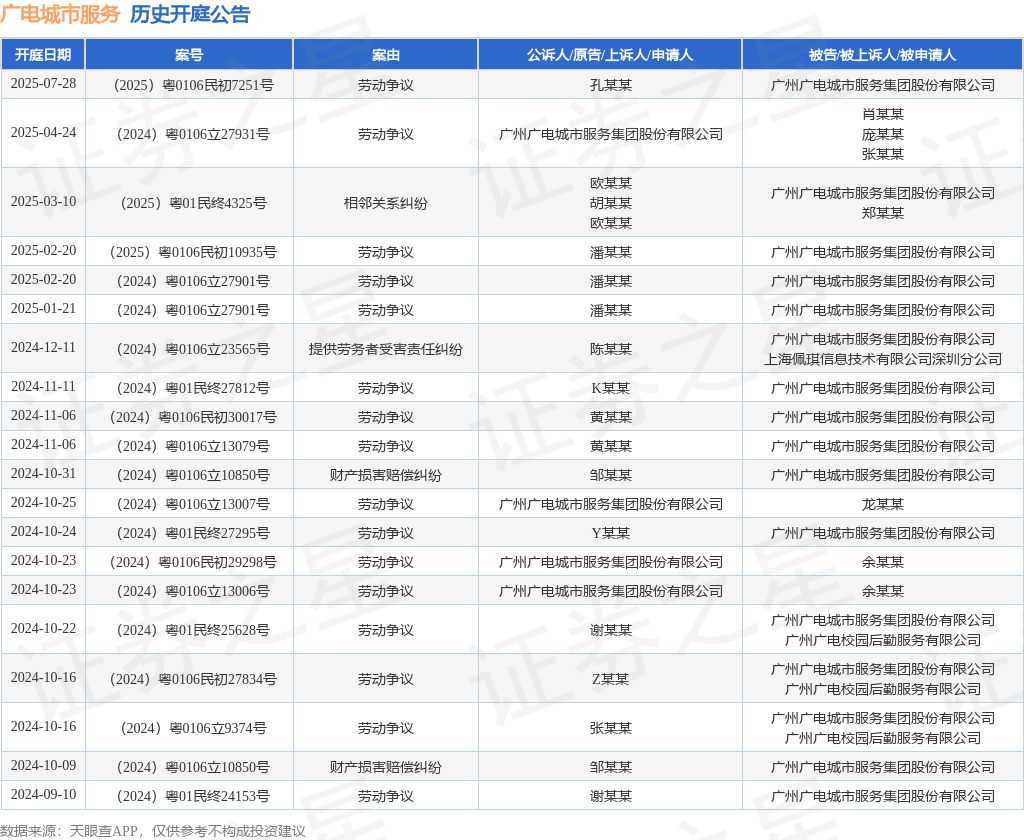Click plaintiff name 孔某某

pos(610,85)
